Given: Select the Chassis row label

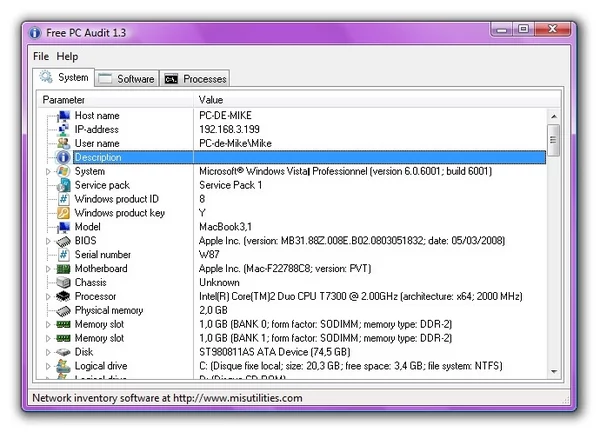Looking at the screenshot, I should coord(91,283).
